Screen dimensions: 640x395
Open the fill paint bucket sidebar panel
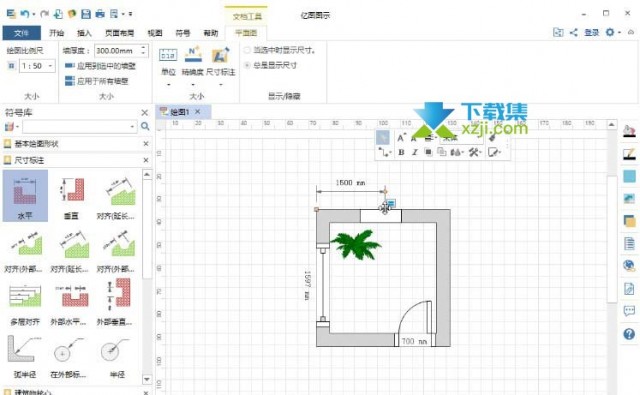point(629,131)
